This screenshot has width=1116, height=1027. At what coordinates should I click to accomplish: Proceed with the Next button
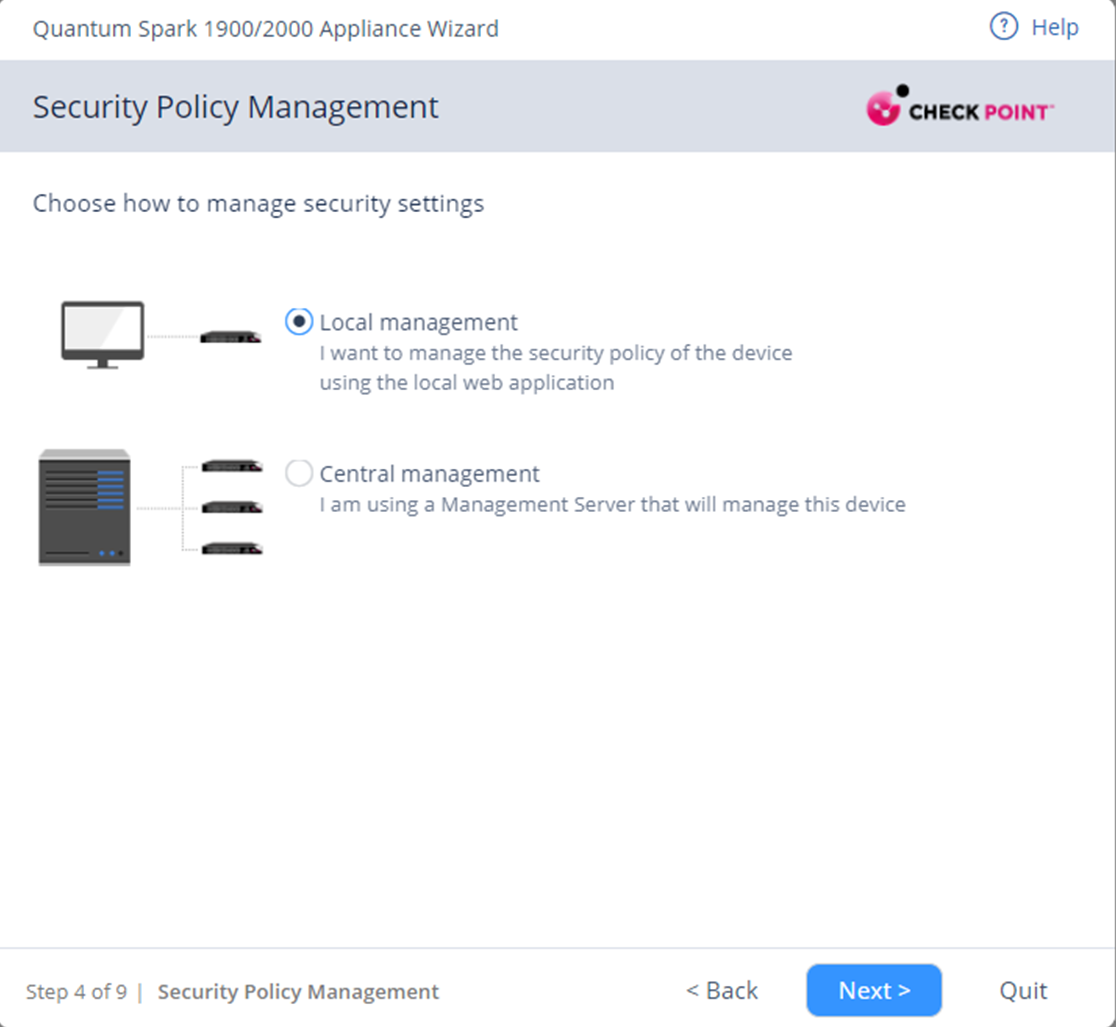click(x=874, y=990)
